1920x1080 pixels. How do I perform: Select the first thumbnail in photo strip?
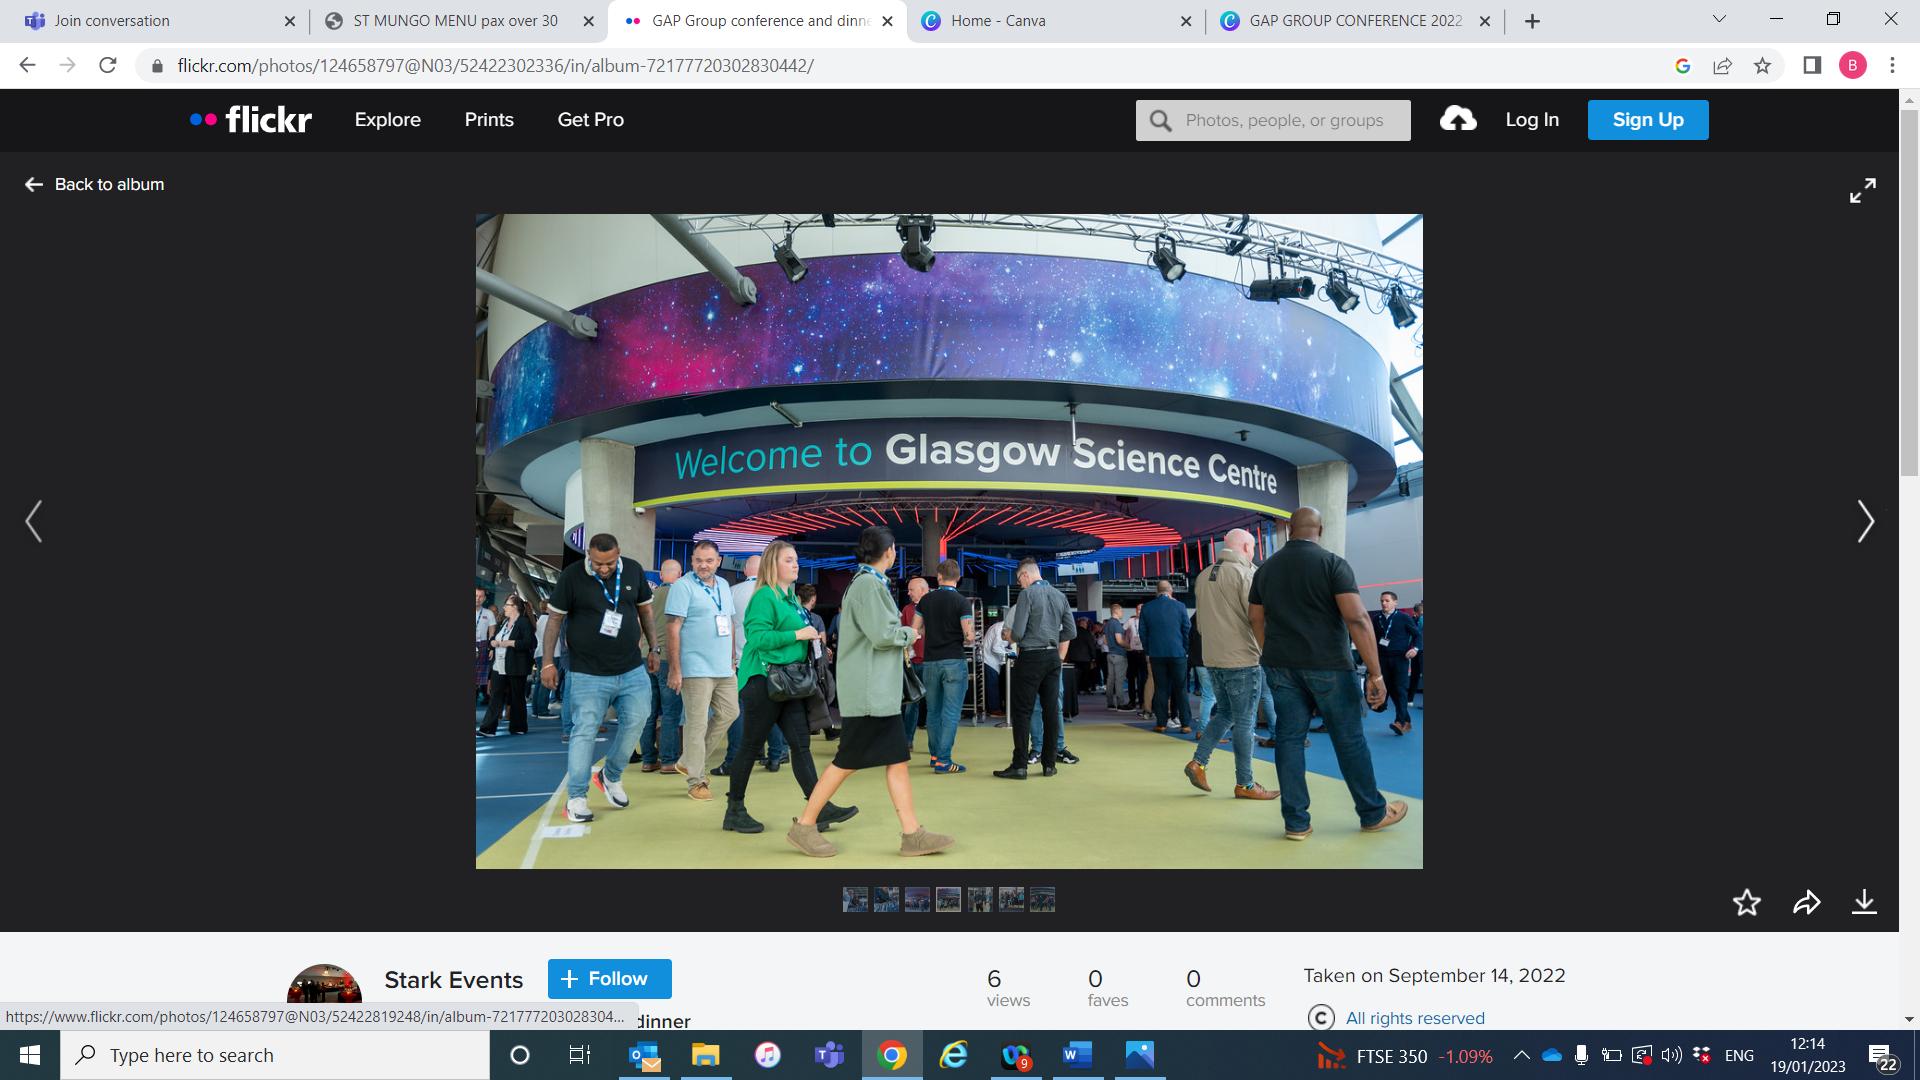tap(855, 900)
